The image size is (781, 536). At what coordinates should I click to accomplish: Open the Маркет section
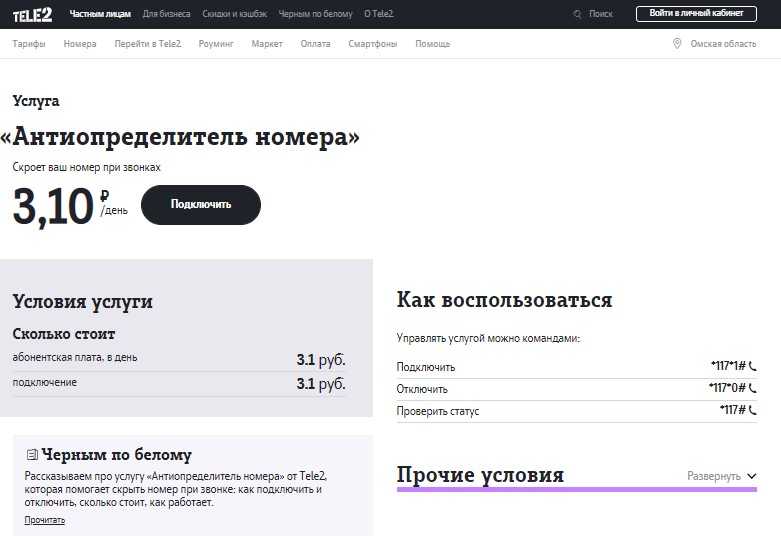coord(267,44)
